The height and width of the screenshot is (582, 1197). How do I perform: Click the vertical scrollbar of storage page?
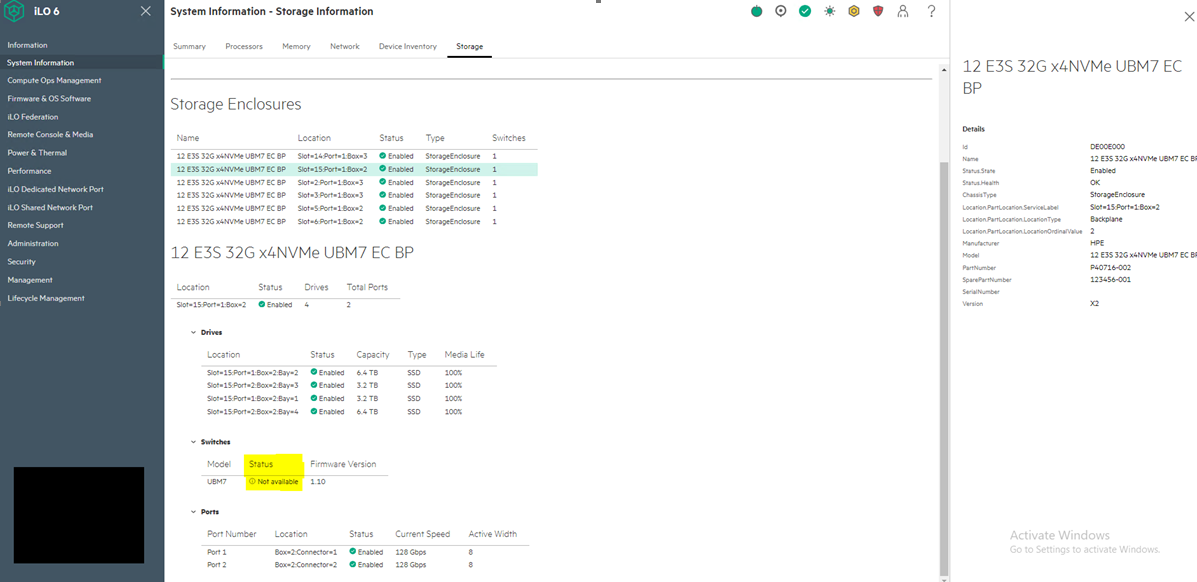coord(944,367)
